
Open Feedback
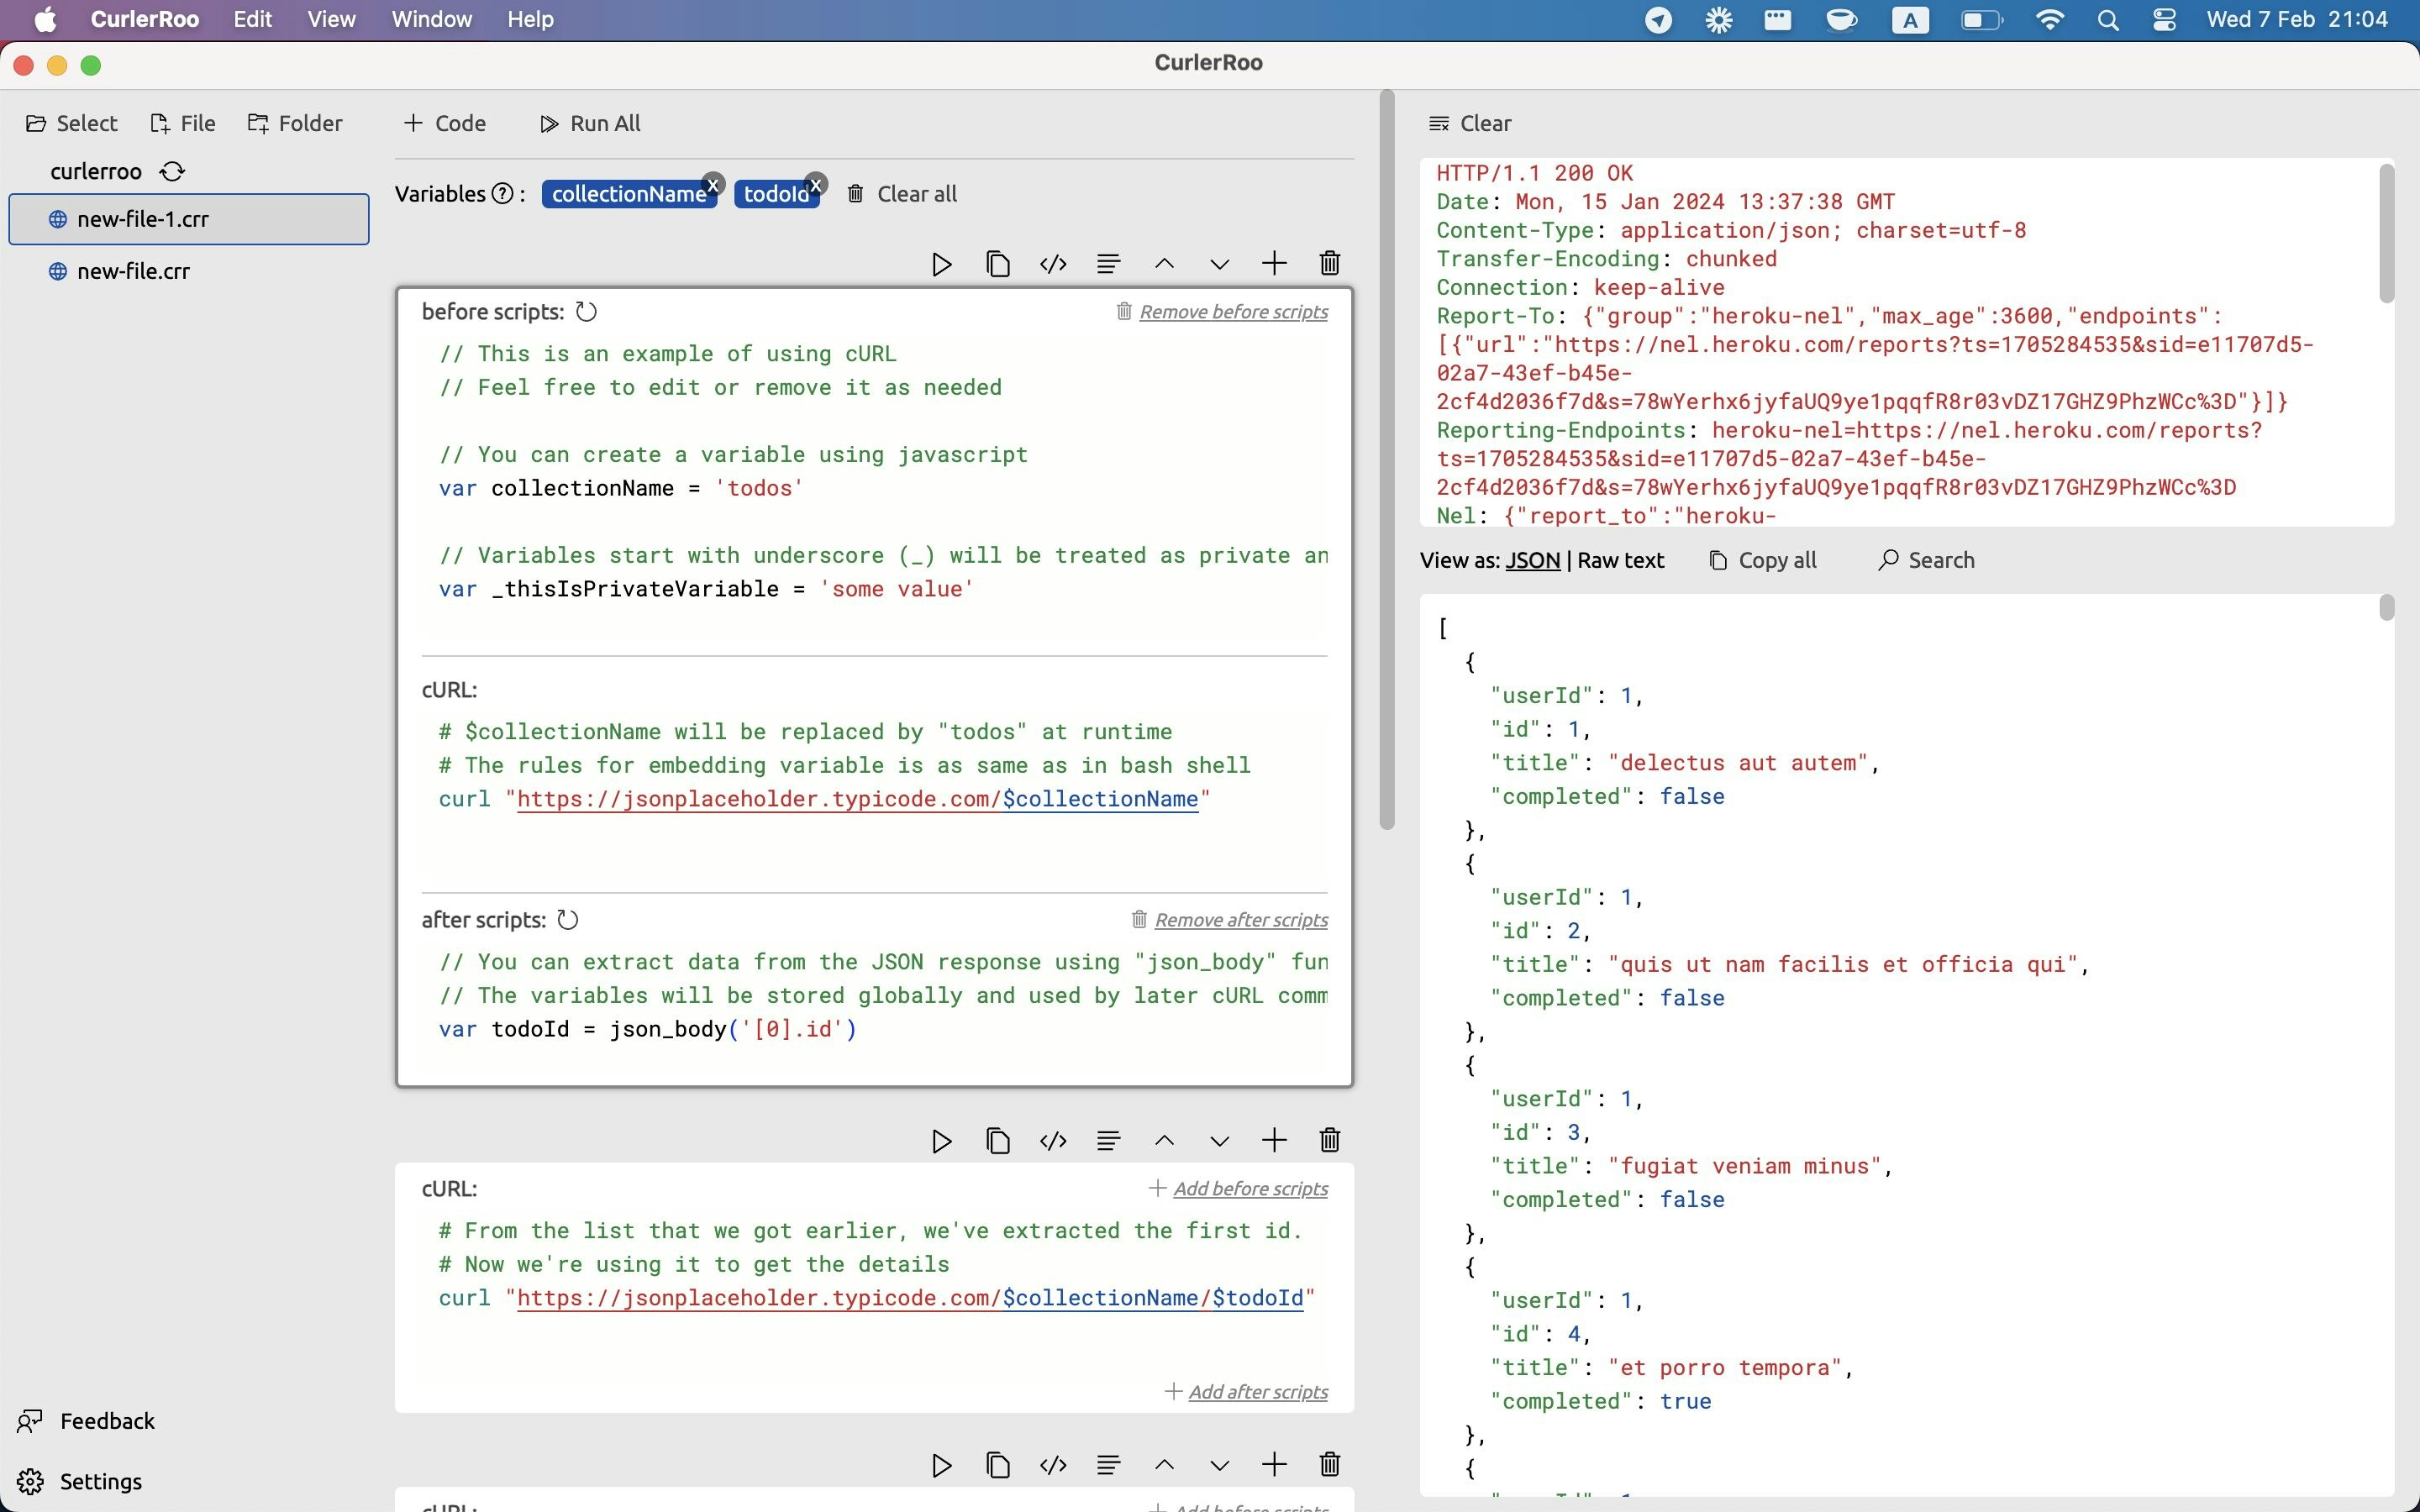[x=86, y=1421]
